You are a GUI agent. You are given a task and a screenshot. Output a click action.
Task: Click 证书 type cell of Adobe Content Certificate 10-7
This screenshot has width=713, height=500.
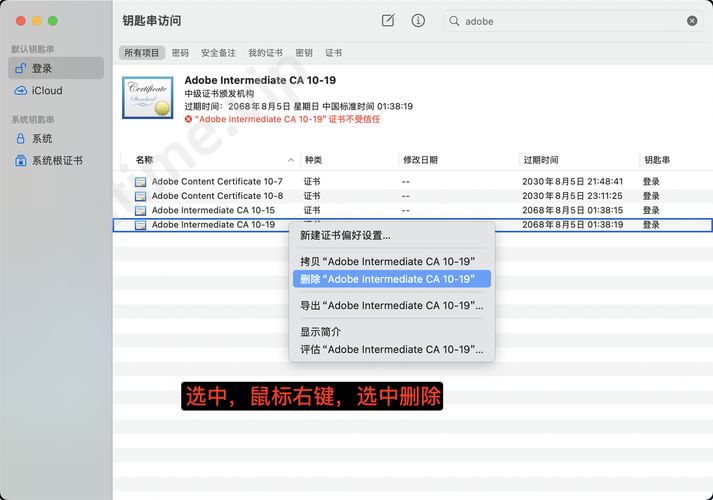pos(312,181)
